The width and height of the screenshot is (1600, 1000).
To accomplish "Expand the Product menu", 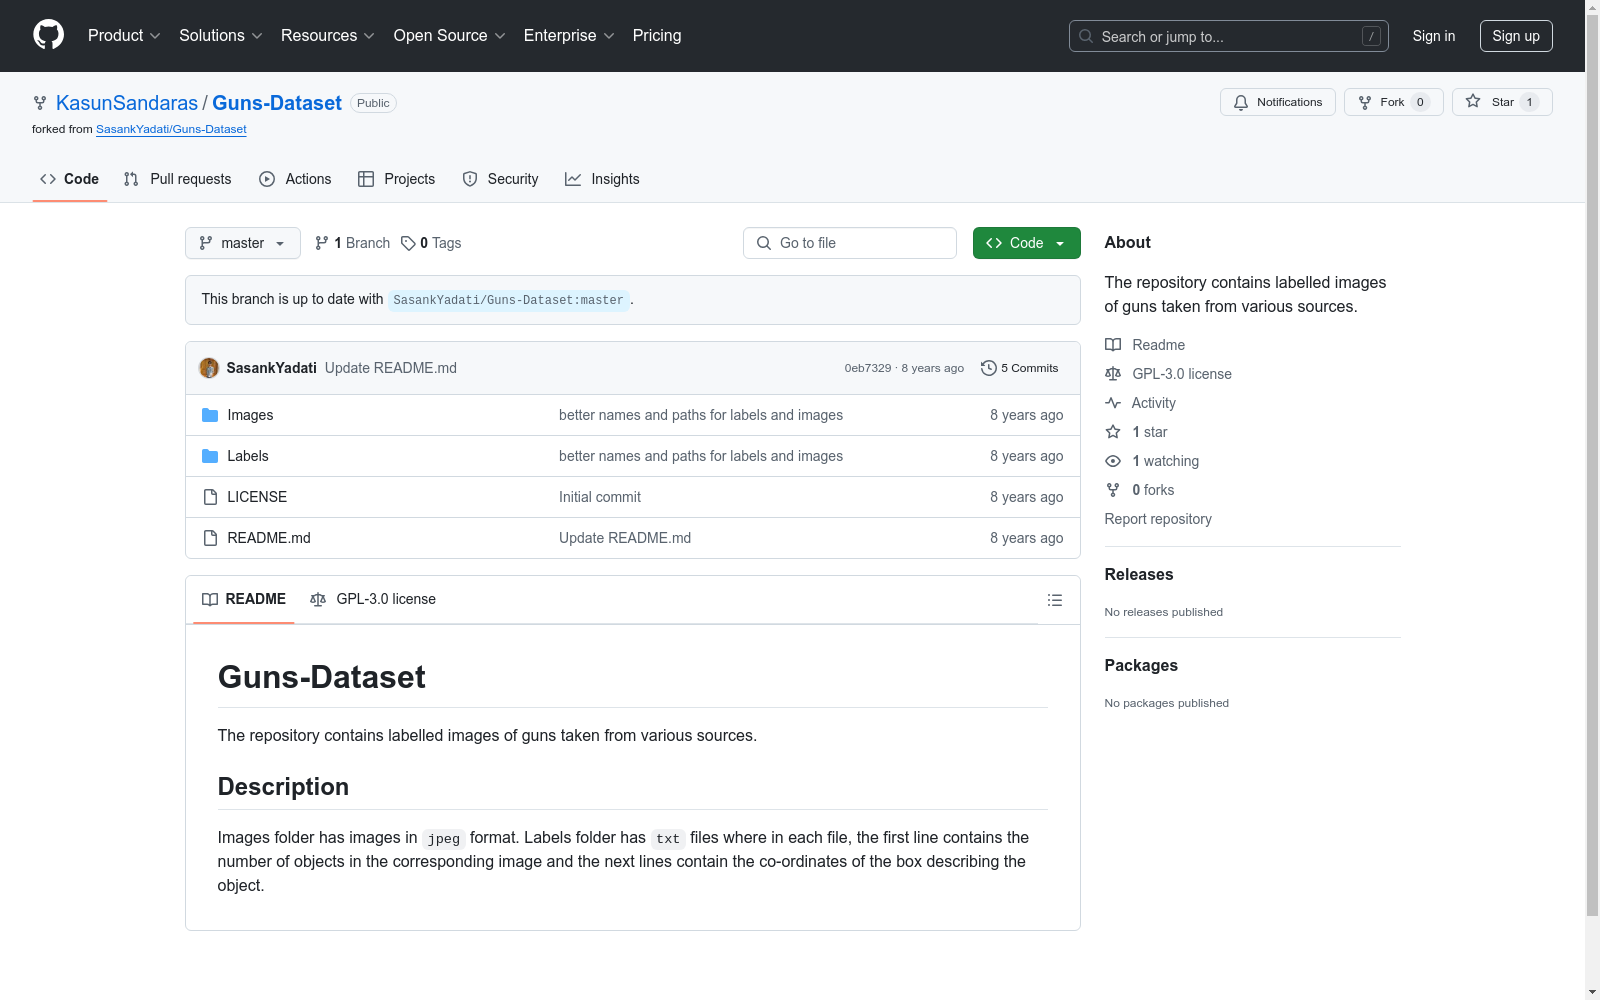I will [124, 35].
